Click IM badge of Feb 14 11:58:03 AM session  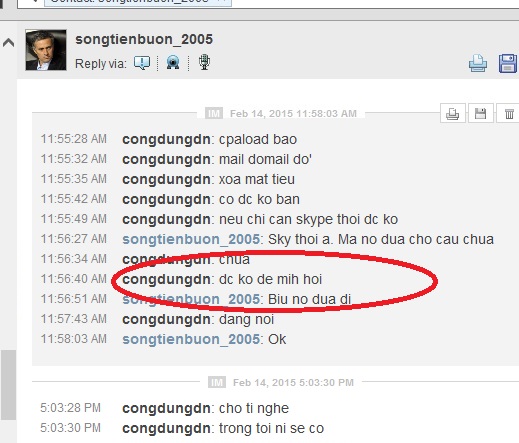pos(214,113)
